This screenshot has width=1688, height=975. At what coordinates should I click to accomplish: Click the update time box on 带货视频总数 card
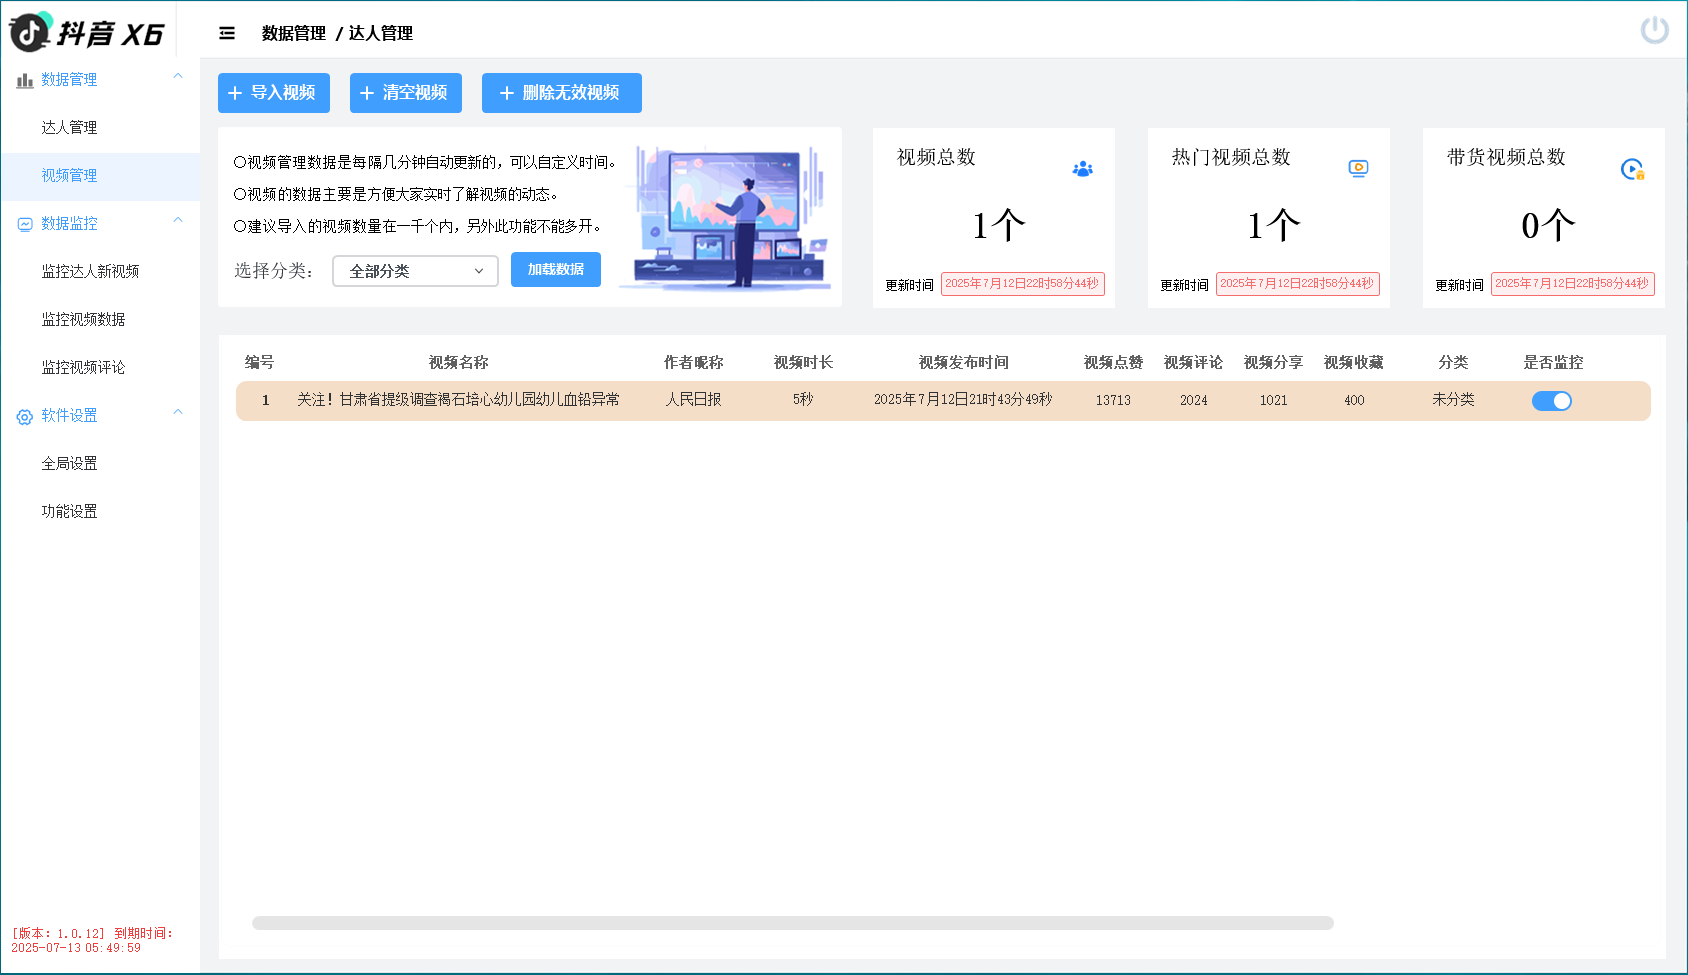pos(1572,284)
